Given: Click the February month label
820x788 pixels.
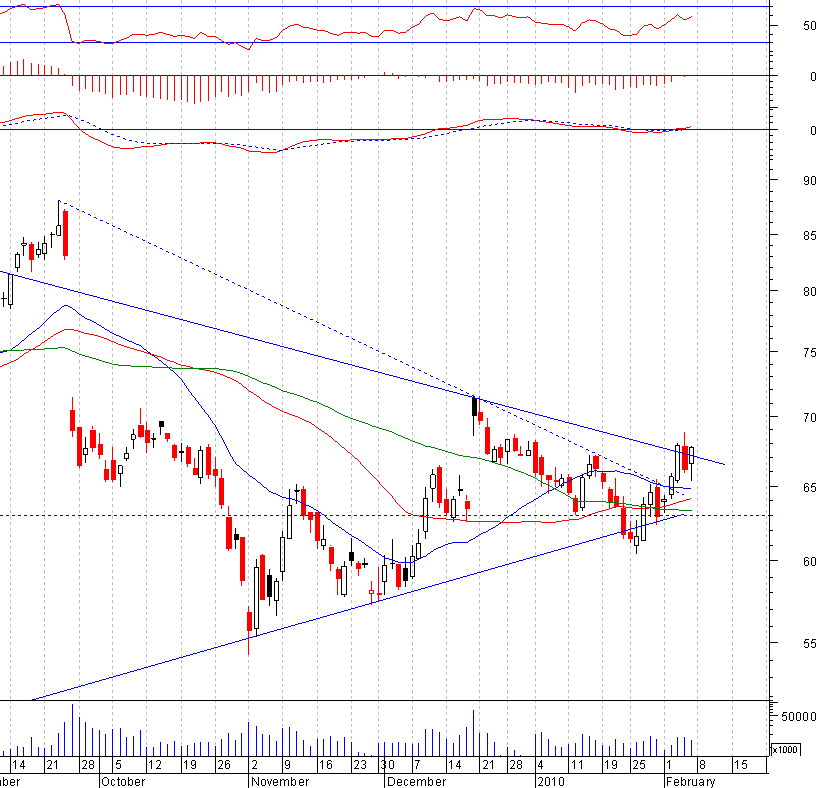Looking at the screenshot, I should pos(690,782).
